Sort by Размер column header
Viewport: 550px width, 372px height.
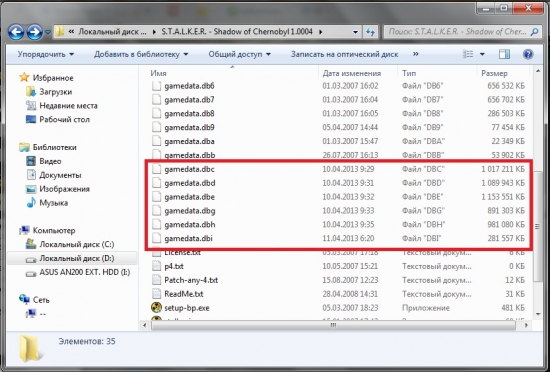point(494,73)
